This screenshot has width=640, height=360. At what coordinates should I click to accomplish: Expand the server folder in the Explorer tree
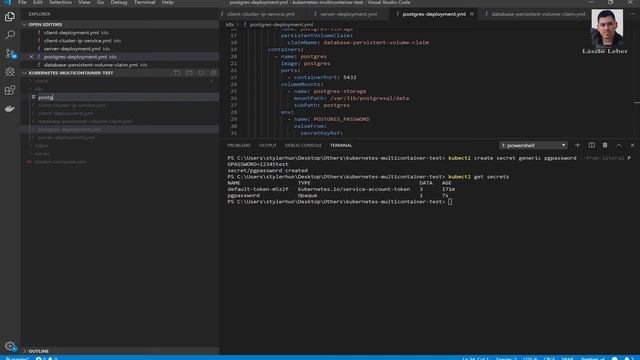tap(42, 154)
